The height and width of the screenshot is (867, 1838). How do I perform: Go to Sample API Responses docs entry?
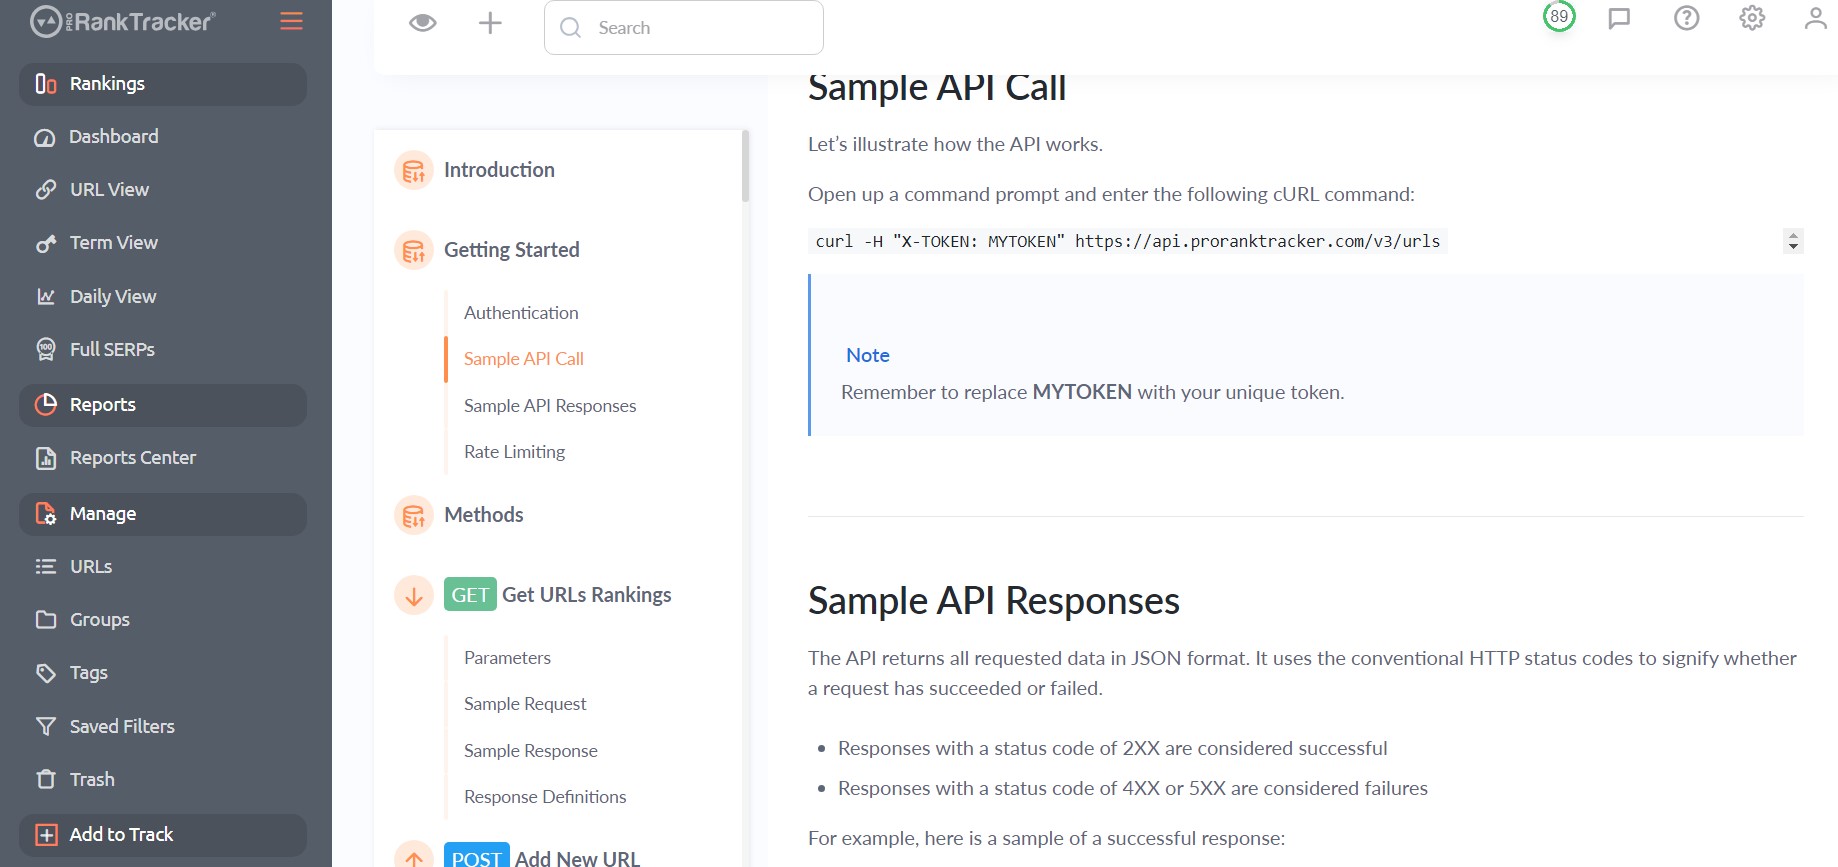550,406
